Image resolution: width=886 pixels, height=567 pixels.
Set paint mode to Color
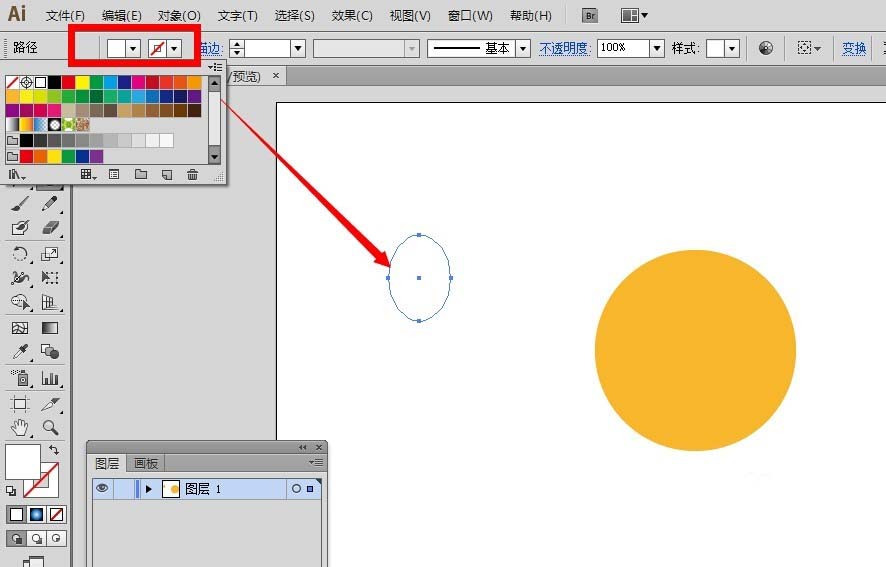[x=16, y=514]
